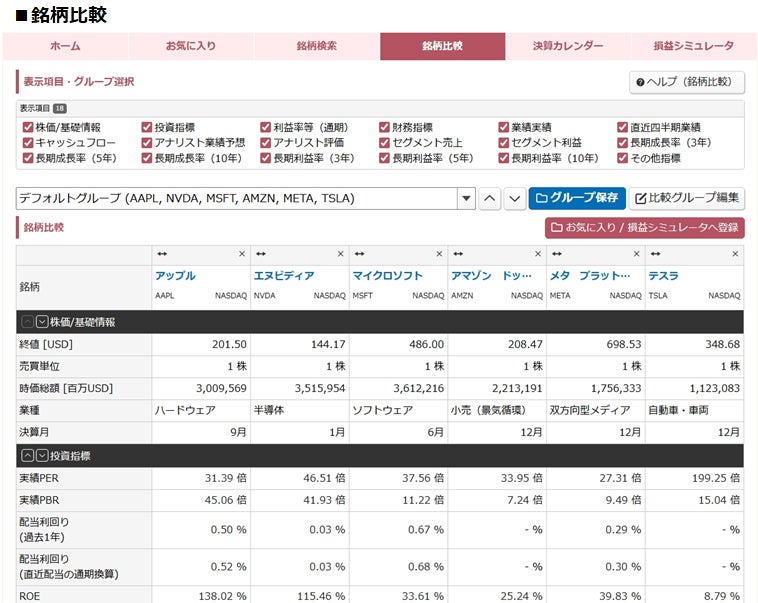758x603 pixels.
Task: Click マイクロソフト market cap 3,612,216
Action: click(x=418, y=388)
